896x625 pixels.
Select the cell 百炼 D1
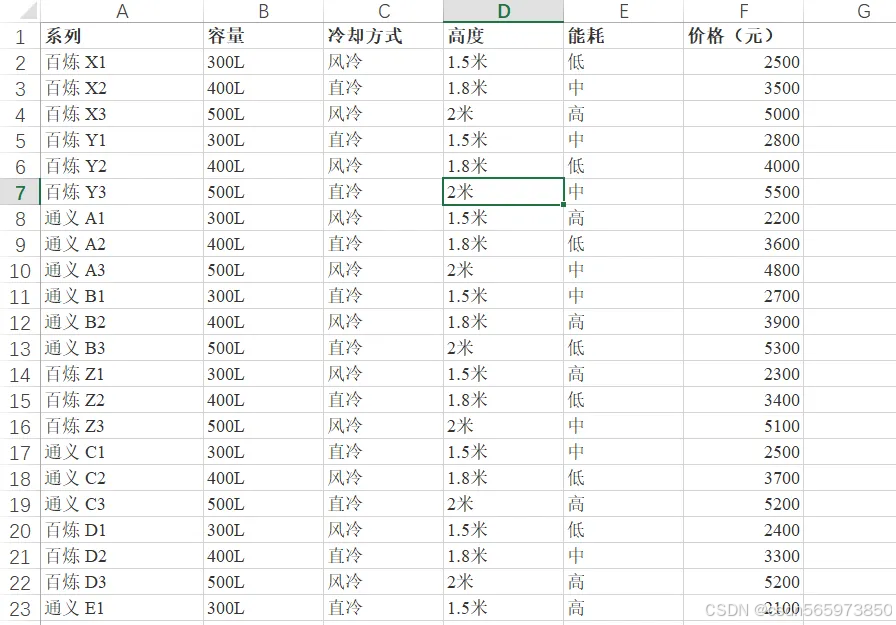122,530
